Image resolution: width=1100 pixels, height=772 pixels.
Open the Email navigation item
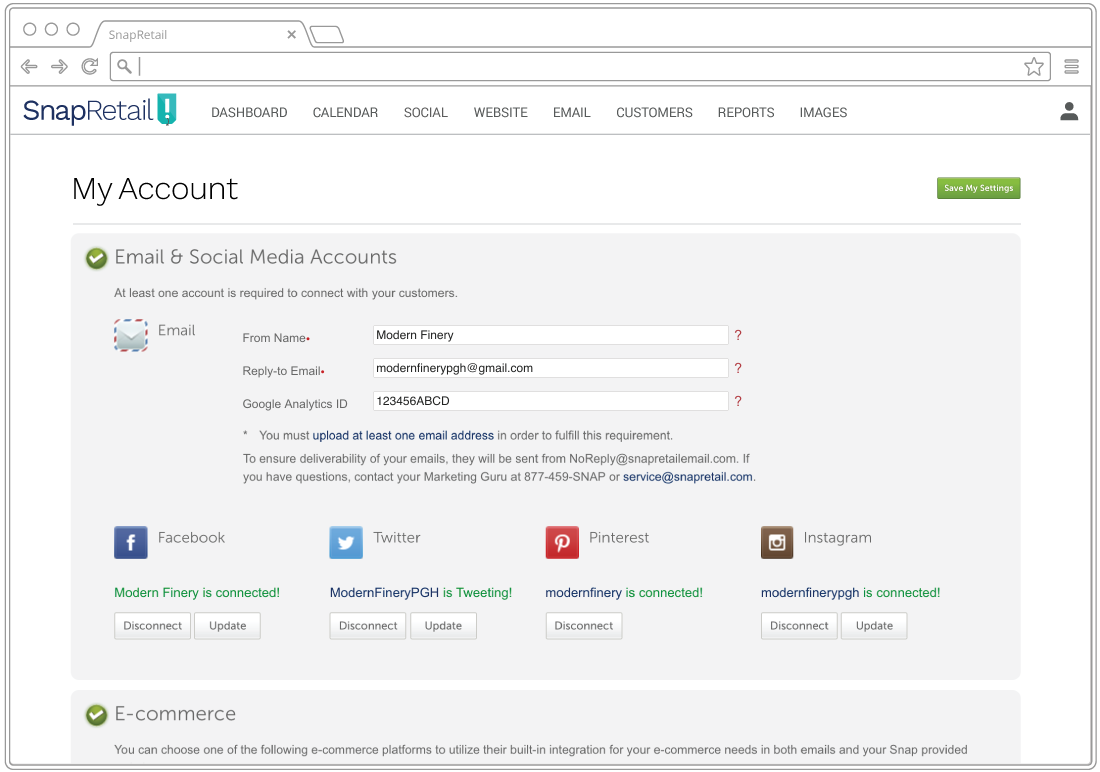click(x=571, y=112)
